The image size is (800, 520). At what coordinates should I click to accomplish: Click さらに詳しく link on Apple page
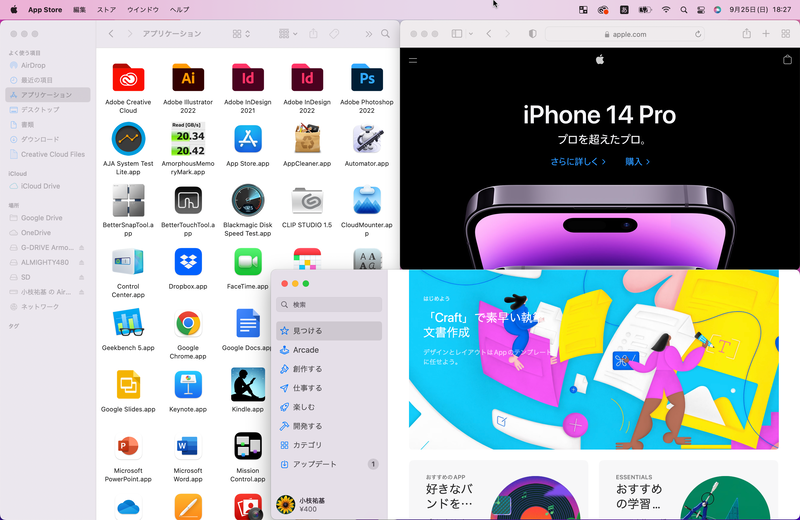(x=578, y=162)
